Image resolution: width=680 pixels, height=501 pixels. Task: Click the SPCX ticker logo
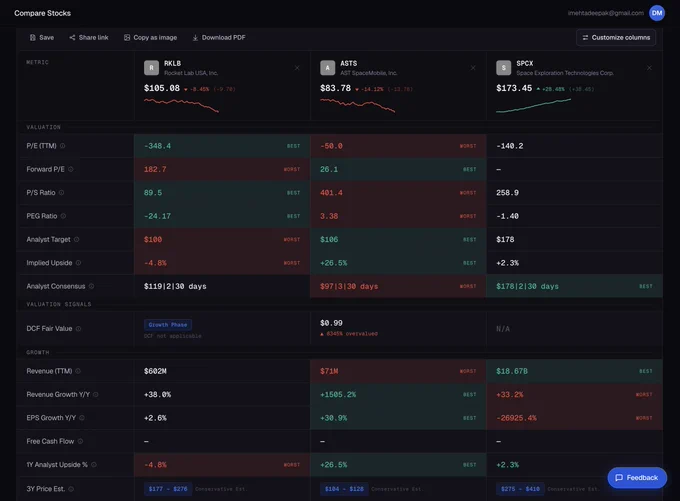coord(503,68)
